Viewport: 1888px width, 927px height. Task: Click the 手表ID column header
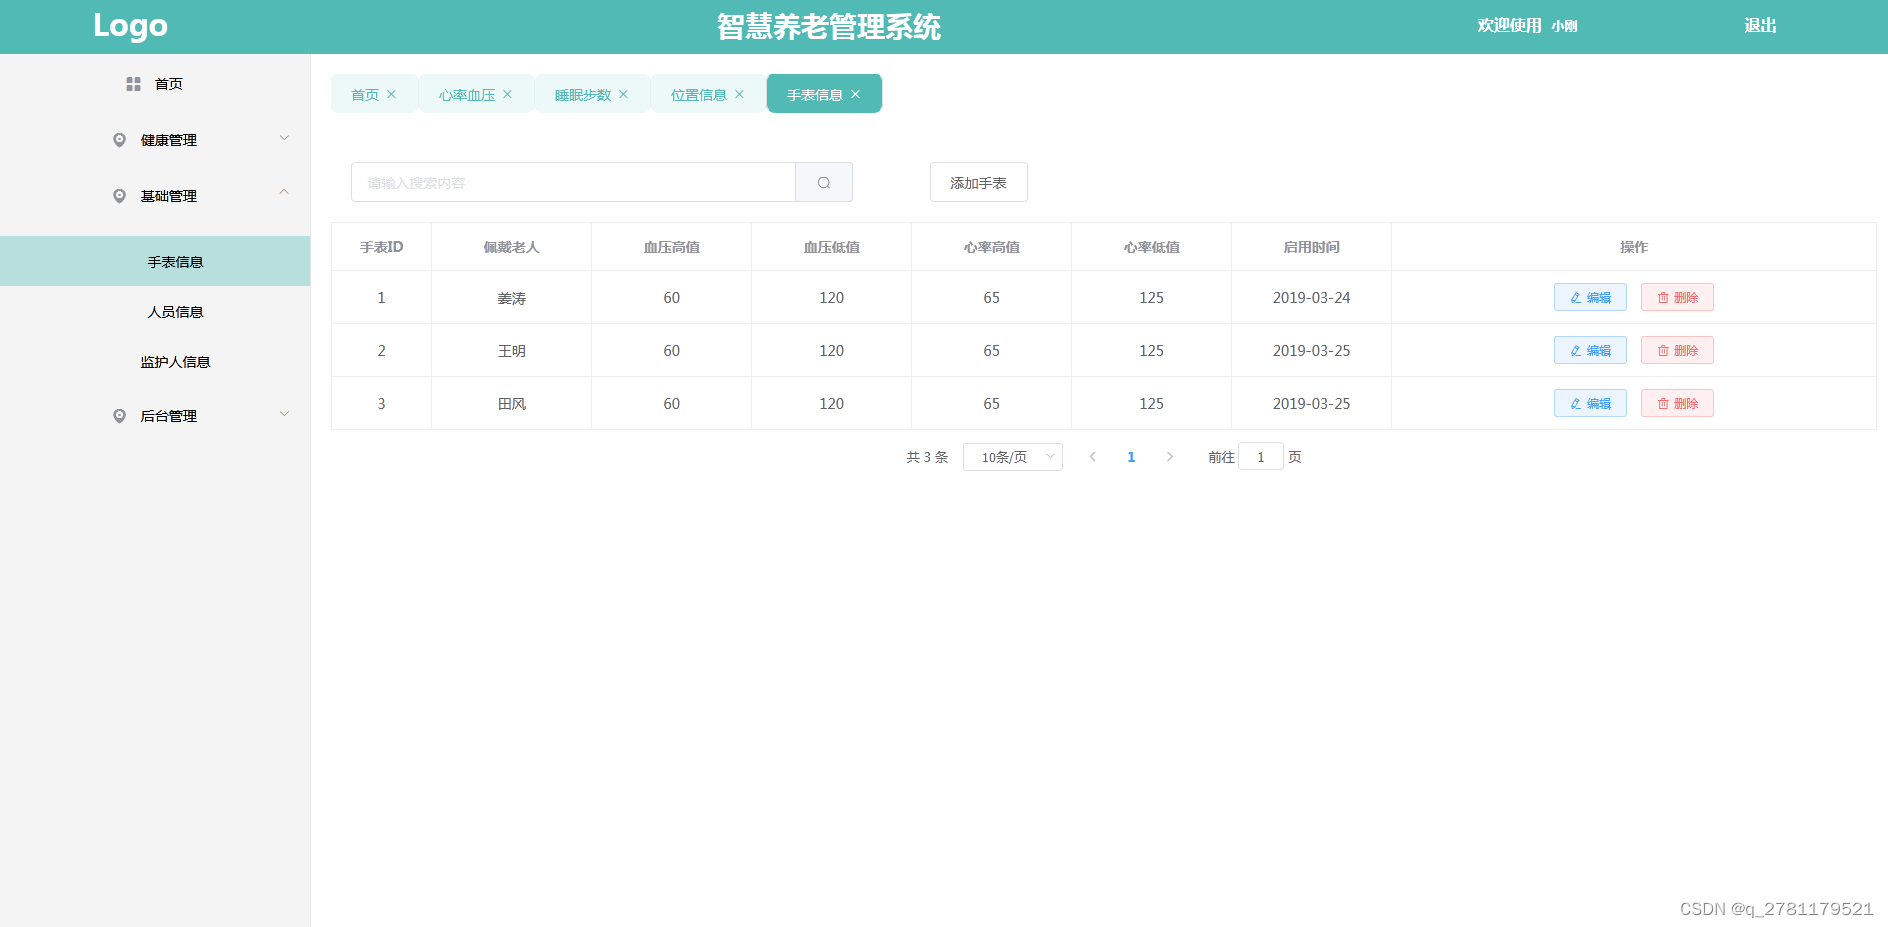(x=381, y=247)
